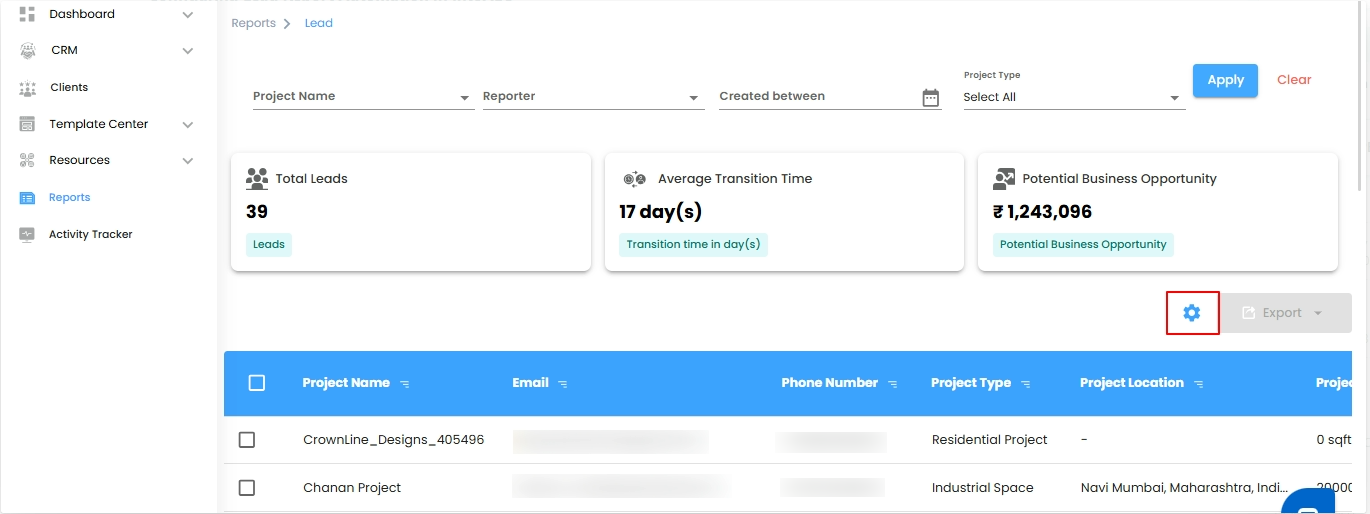The height and width of the screenshot is (514, 1370).
Task: Open the calendar date picker icon
Action: 931,97
